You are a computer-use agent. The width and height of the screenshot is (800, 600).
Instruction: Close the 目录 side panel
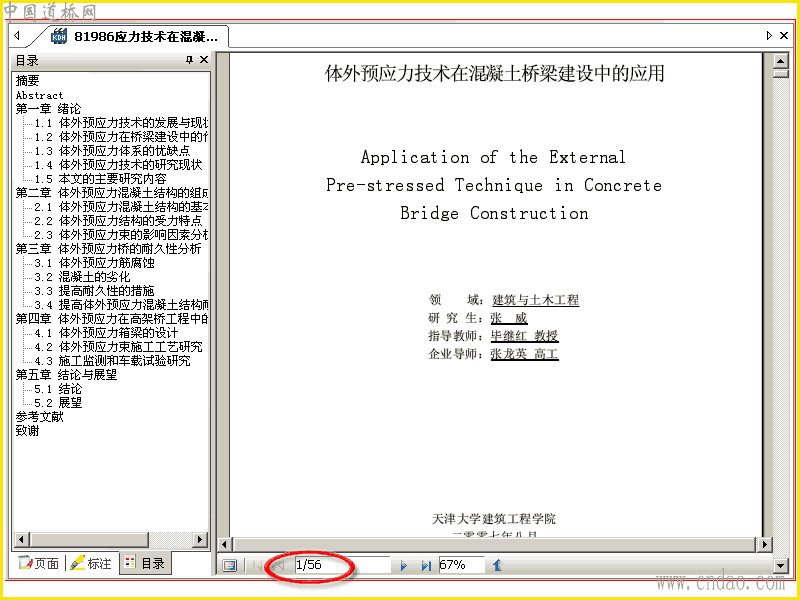coord(204,60)
